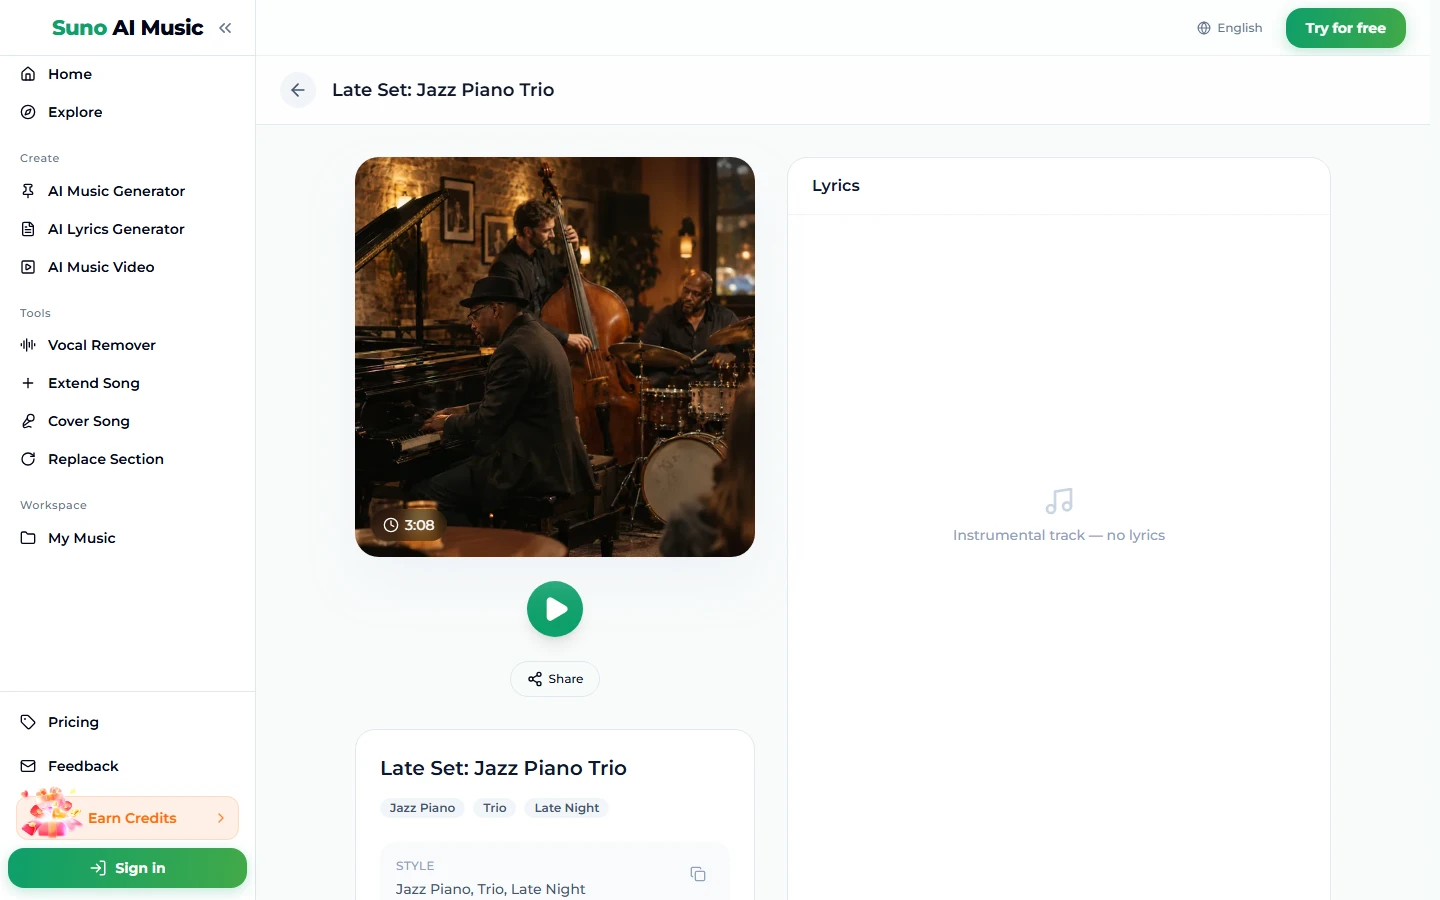Click the Explore compass icon
This screenshot has width=1440, height=900.
click(28, 112)
